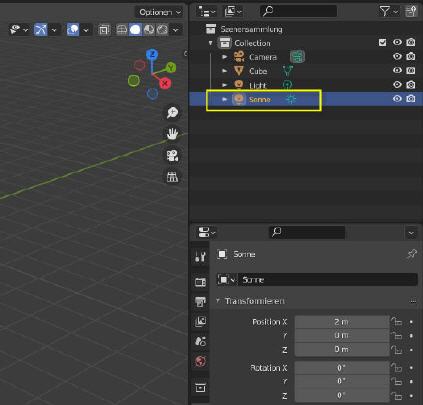Open shading options dropdown arrow
423x405 pixels.
tap(176, 30)
